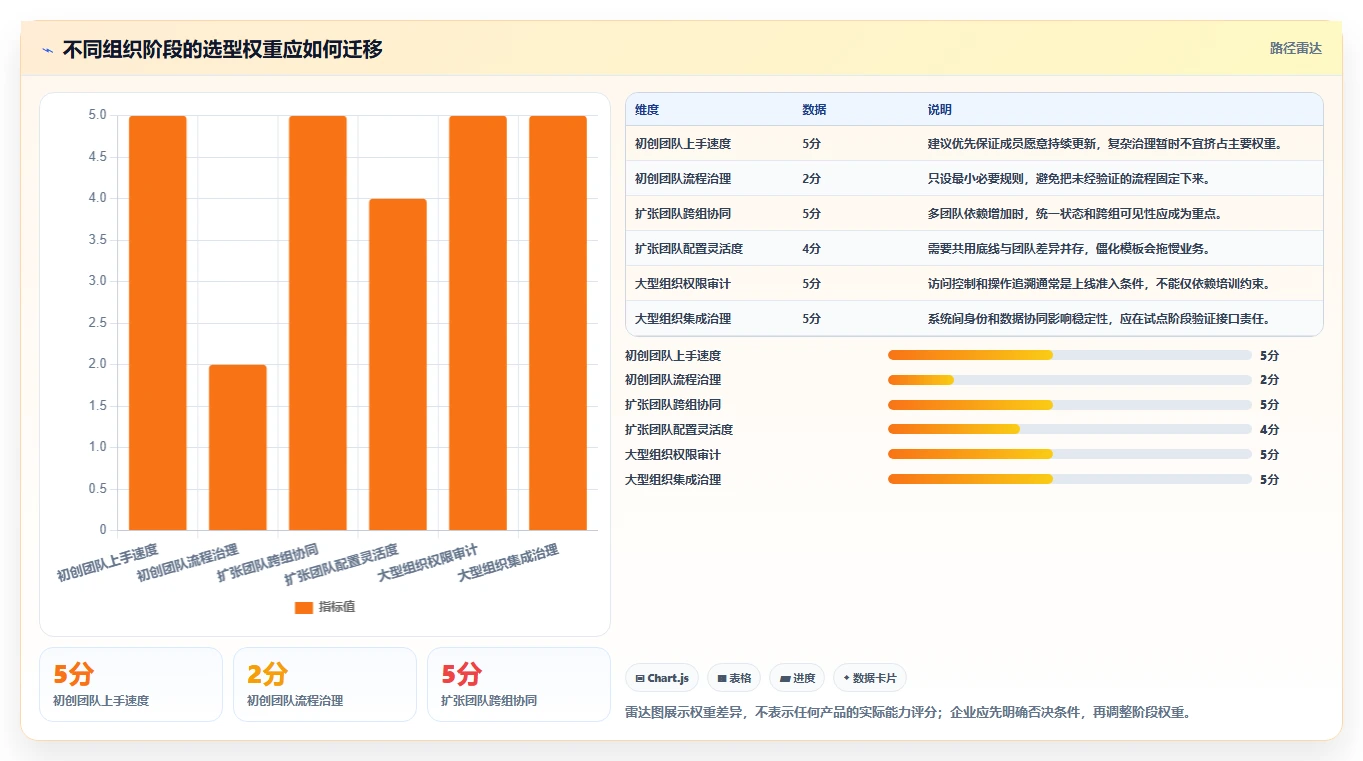Click the 大型组织集成治理 progress bar

(x=1070, y=479)
